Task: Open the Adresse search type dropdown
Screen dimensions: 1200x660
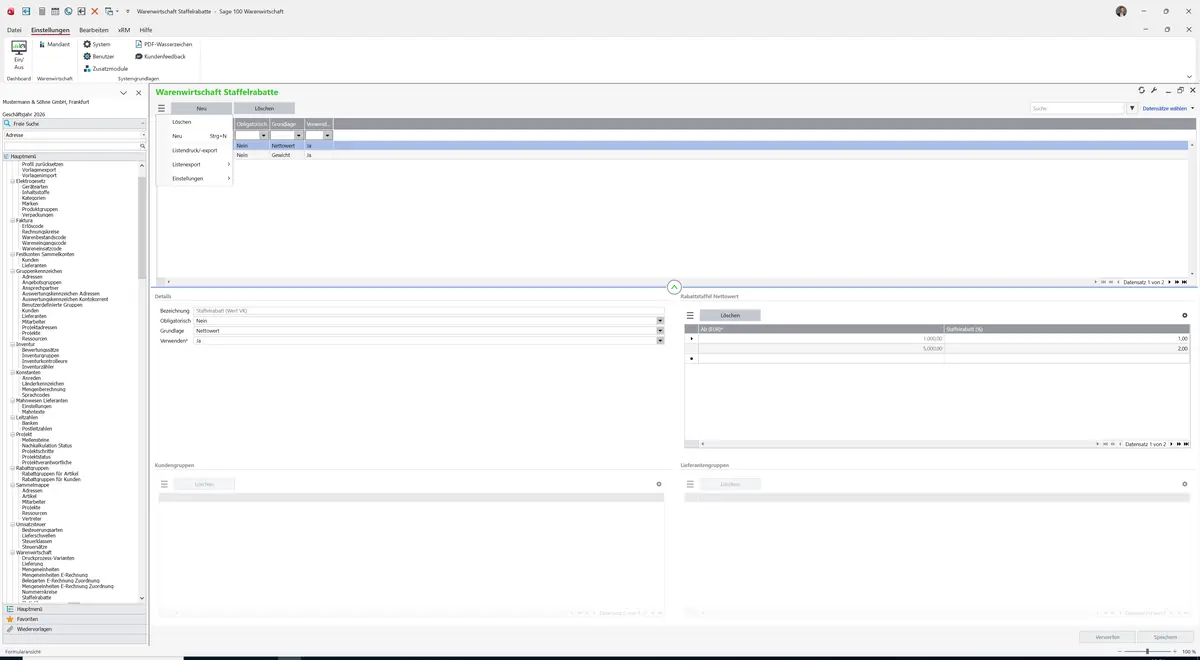Action: click(143, 135)
